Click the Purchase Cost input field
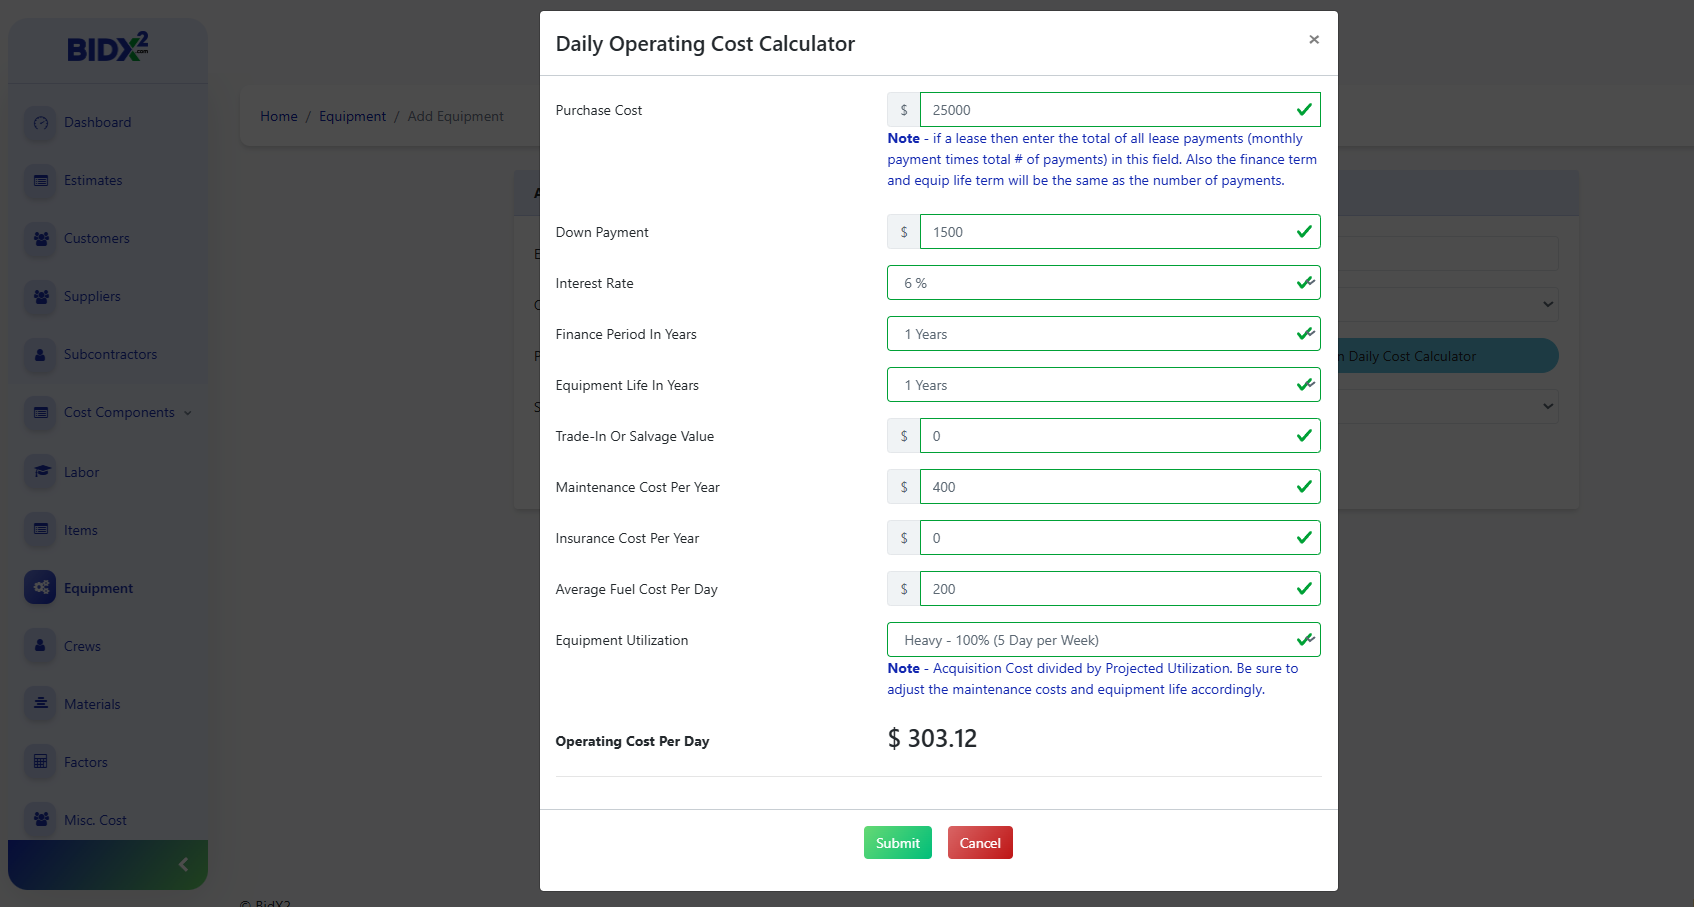 pos(1119,109)
